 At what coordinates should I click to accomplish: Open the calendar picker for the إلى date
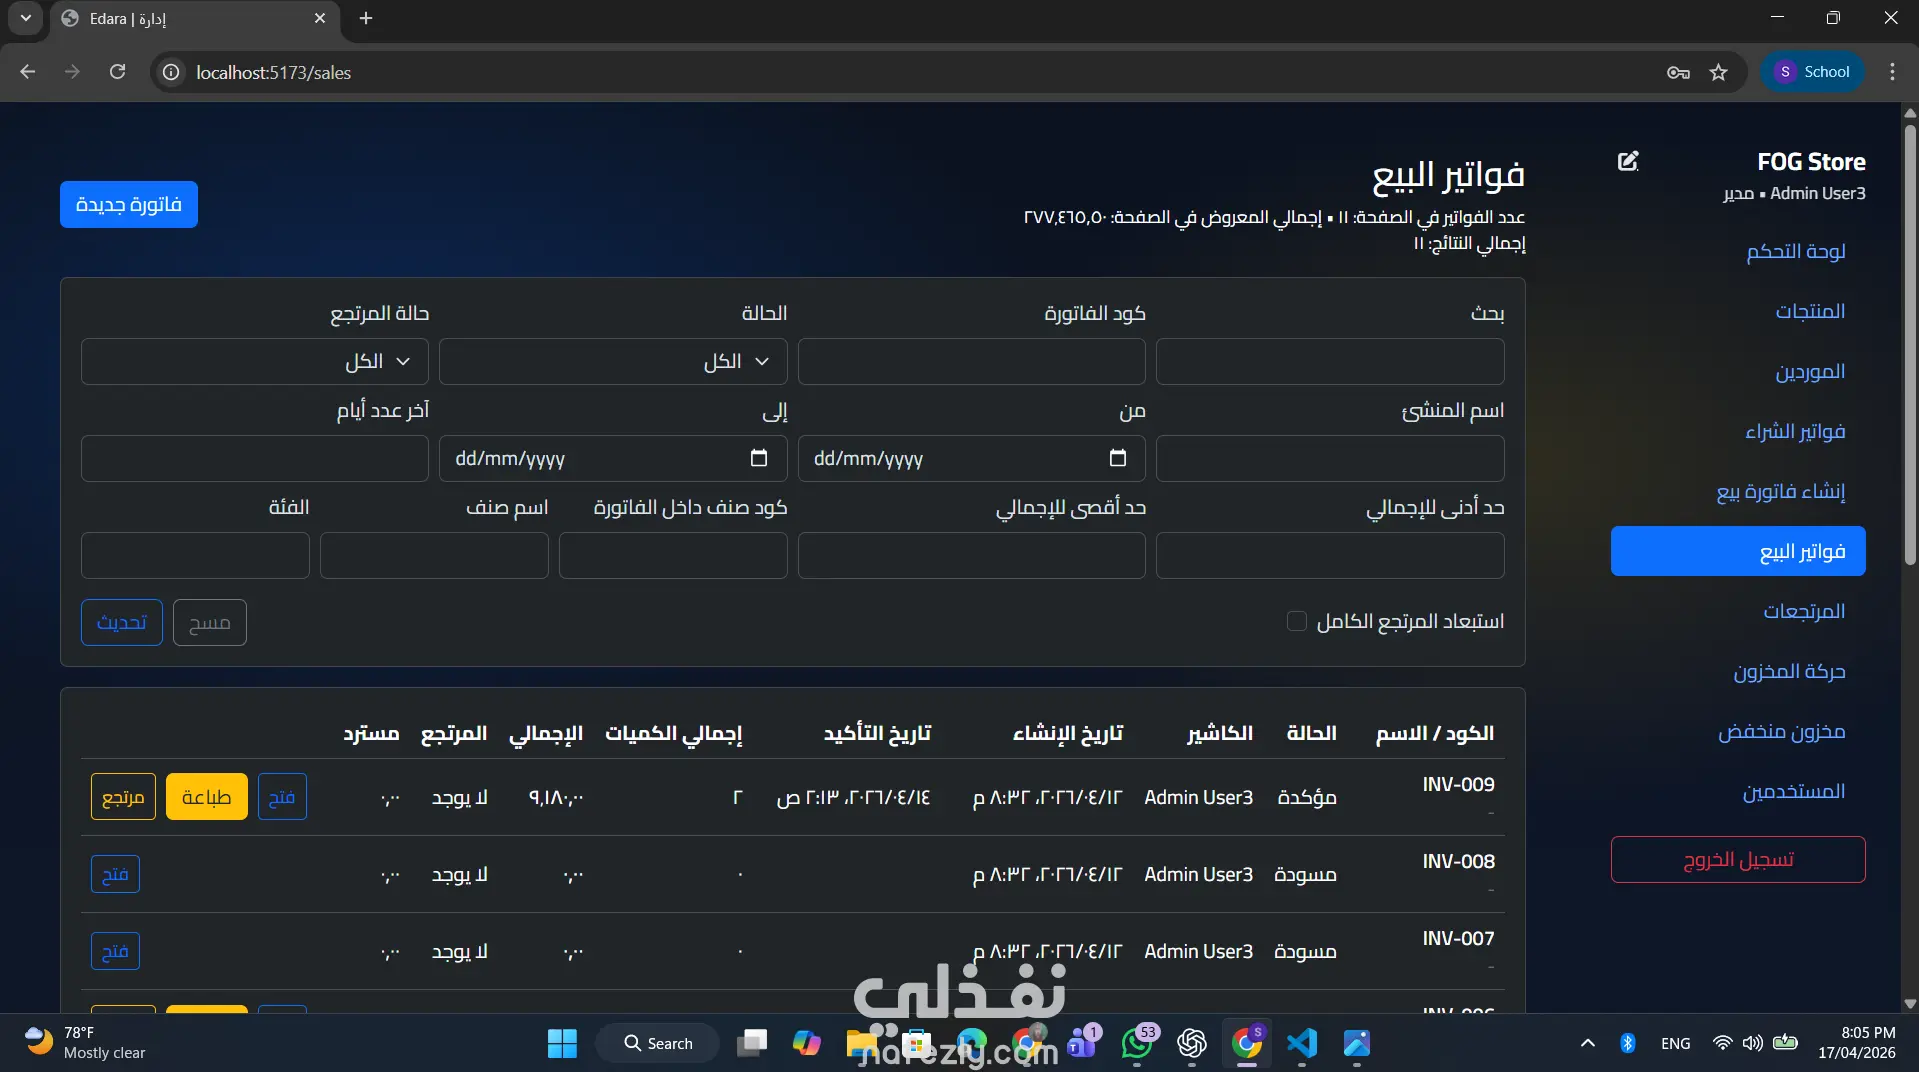pos(759,458)
